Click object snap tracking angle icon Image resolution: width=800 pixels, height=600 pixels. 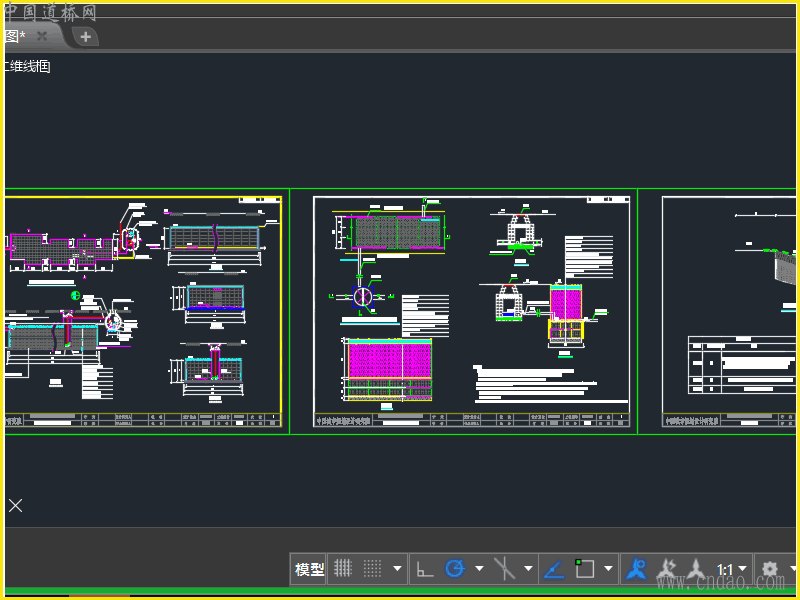pos(553,569)
